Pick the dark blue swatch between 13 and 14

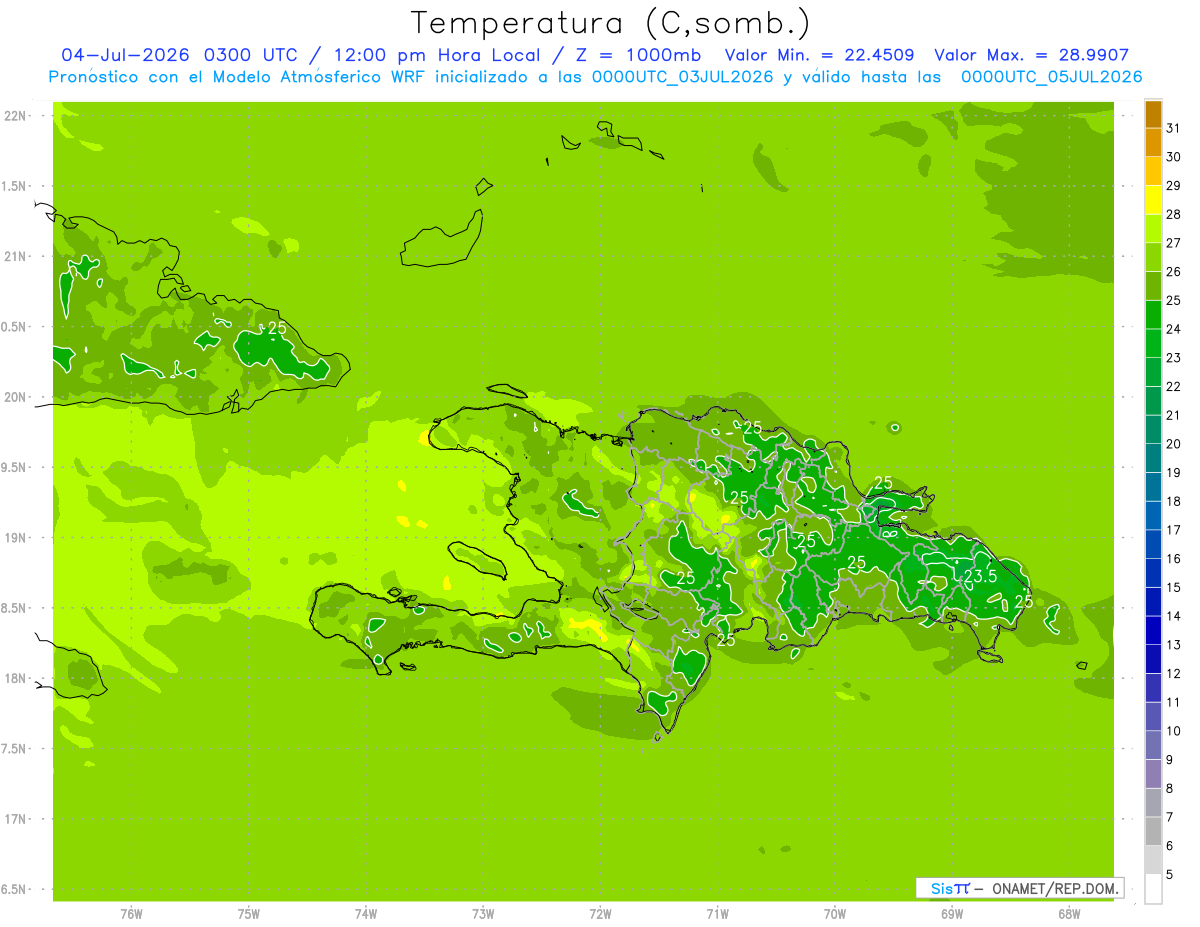click(x=1153, y=631)
